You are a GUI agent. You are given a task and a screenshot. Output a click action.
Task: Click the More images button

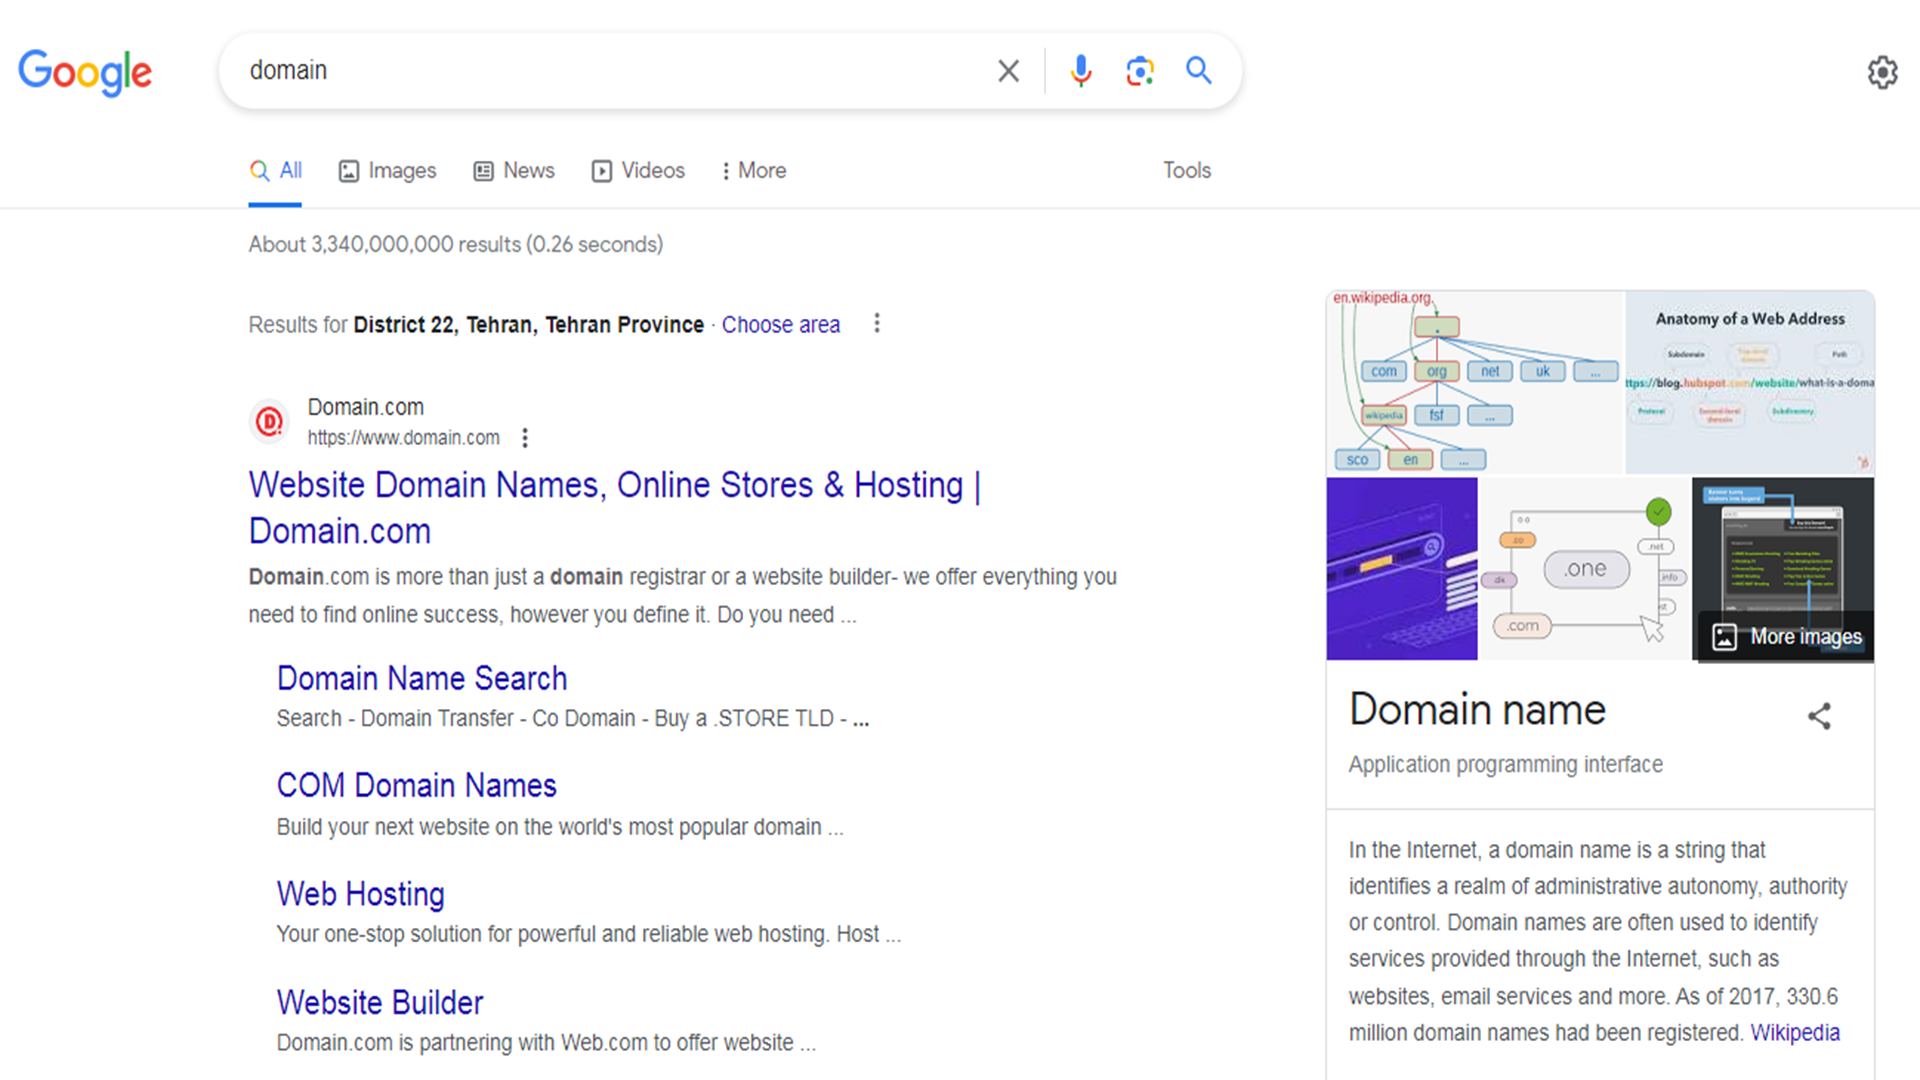pyautogui.click(x=1786, y=637)
